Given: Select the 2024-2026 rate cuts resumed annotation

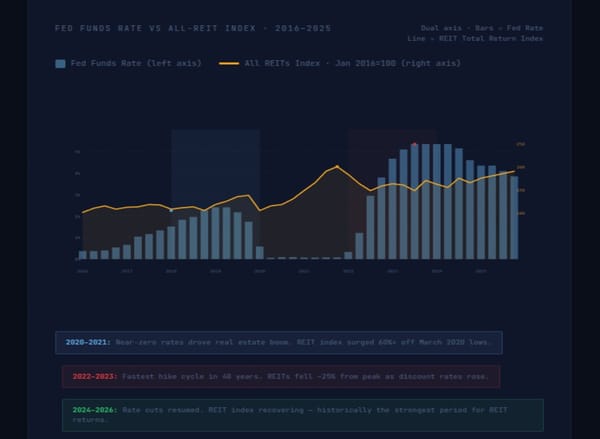Looking at the screenshot, I should tap(301, 414).
